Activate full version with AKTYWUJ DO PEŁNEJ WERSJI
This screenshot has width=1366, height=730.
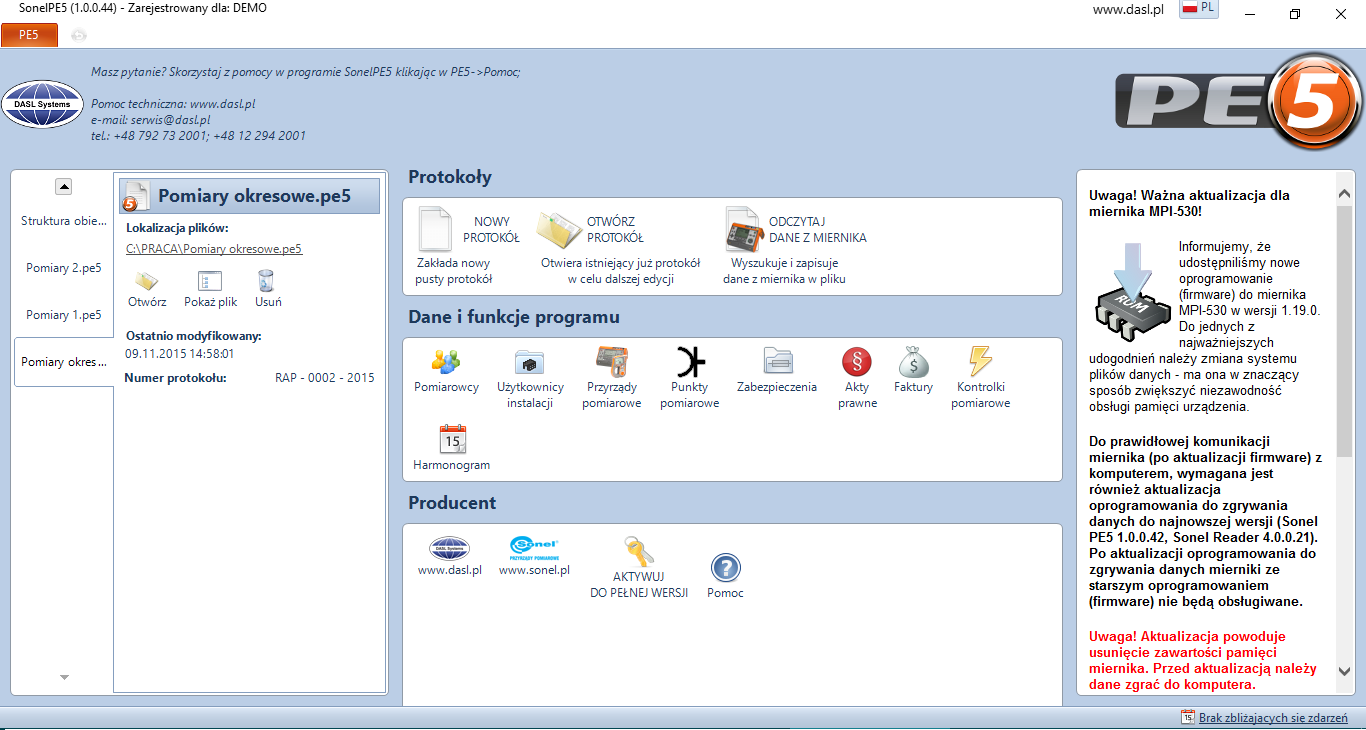pyautogui.click(x=639, y=567)
